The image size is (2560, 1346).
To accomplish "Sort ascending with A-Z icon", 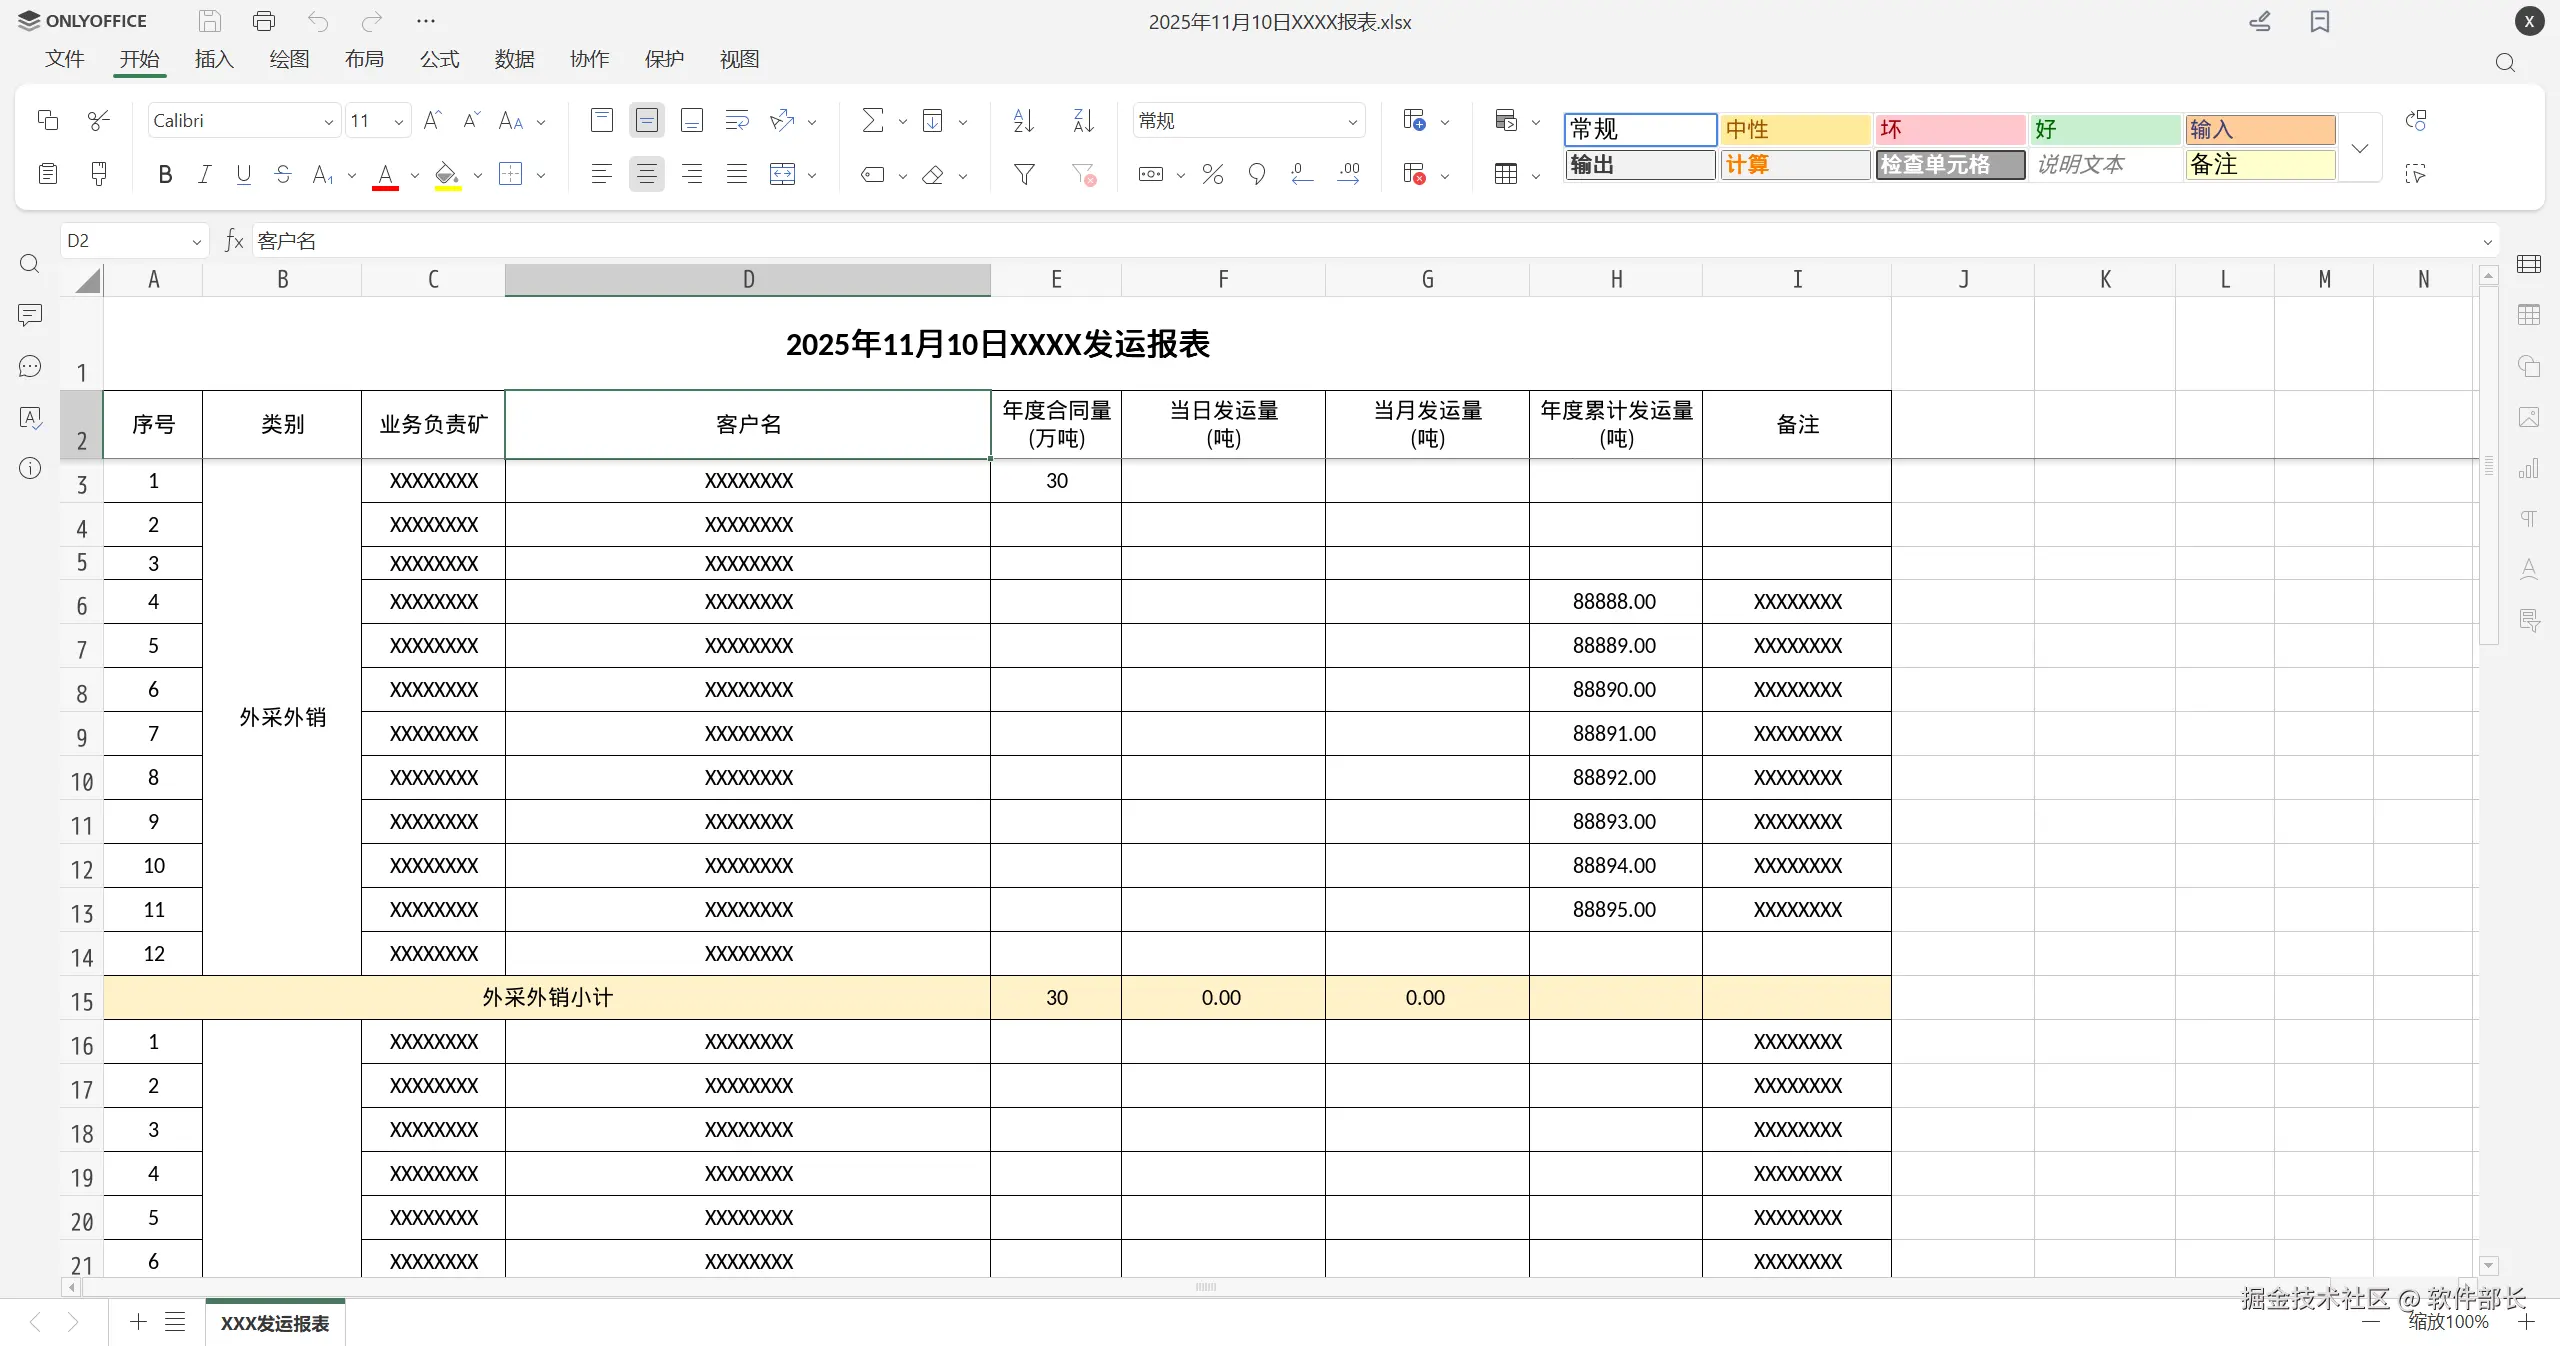I will click(x=1023, y=121).
